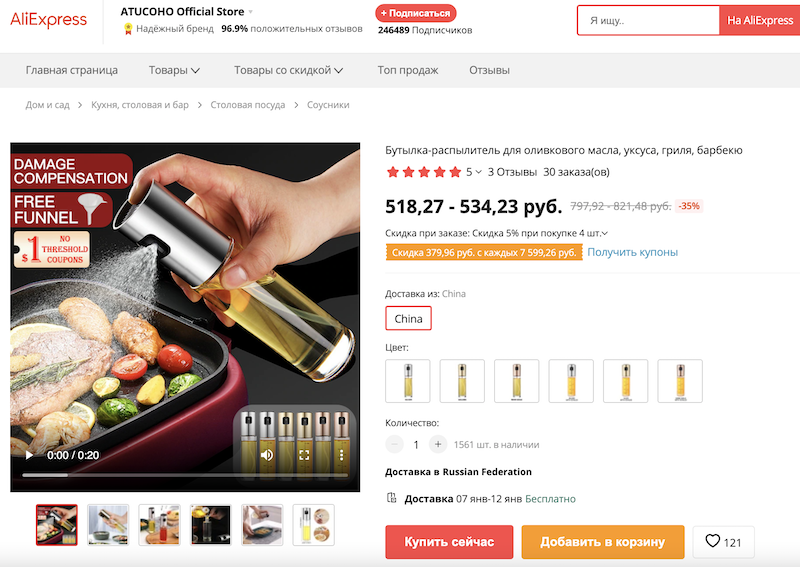
Task: Select China as shipping origin
Action: 409,319
